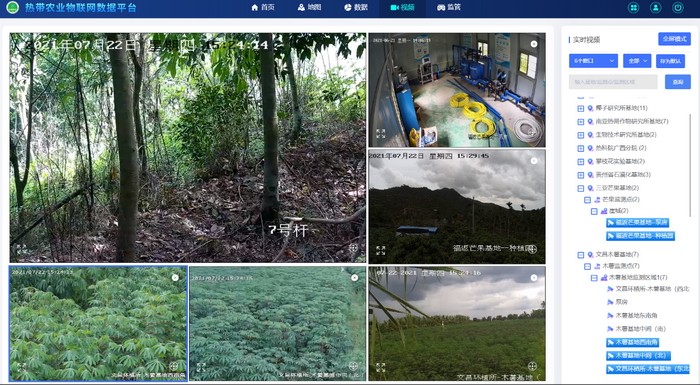Switch to the 数据 data tab
Image resolution: width=700 pixels, height=385 pixels.
(356, 8)
